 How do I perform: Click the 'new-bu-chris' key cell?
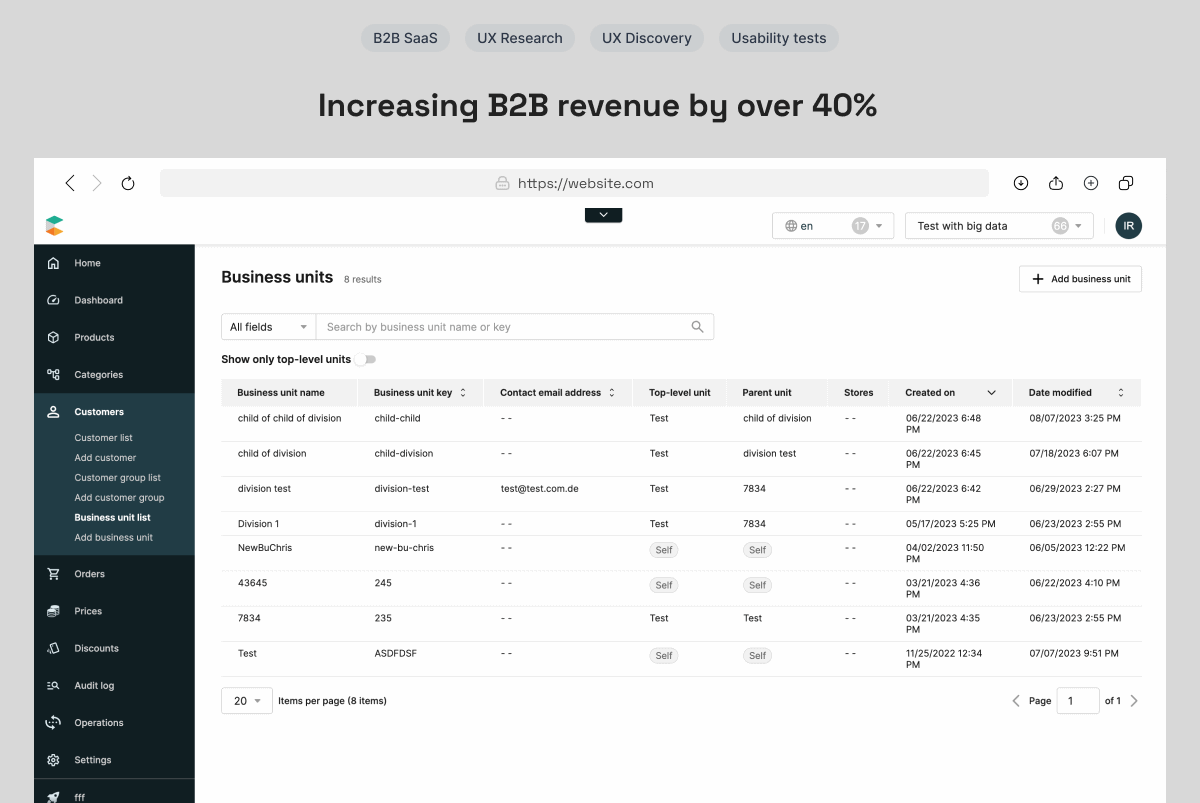[x=404, y=548]
